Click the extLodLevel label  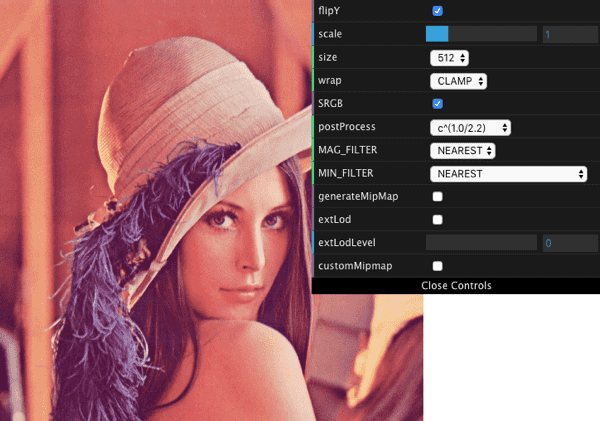tap(347, 243)
